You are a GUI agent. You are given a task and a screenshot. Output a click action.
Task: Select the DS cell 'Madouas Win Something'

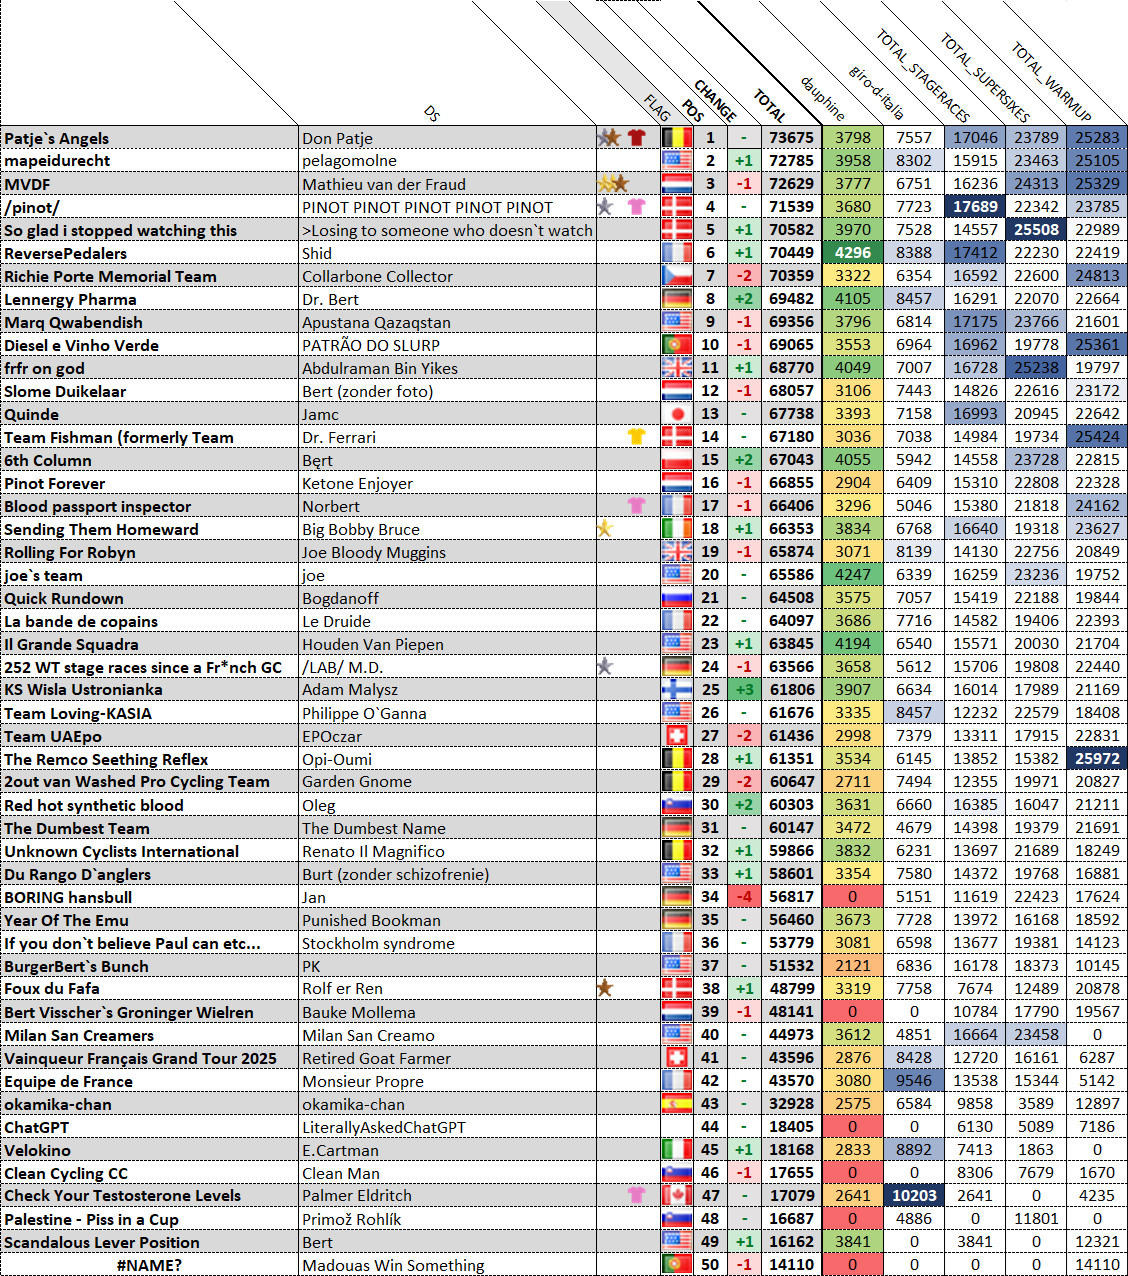click(x=448, y=1264)
